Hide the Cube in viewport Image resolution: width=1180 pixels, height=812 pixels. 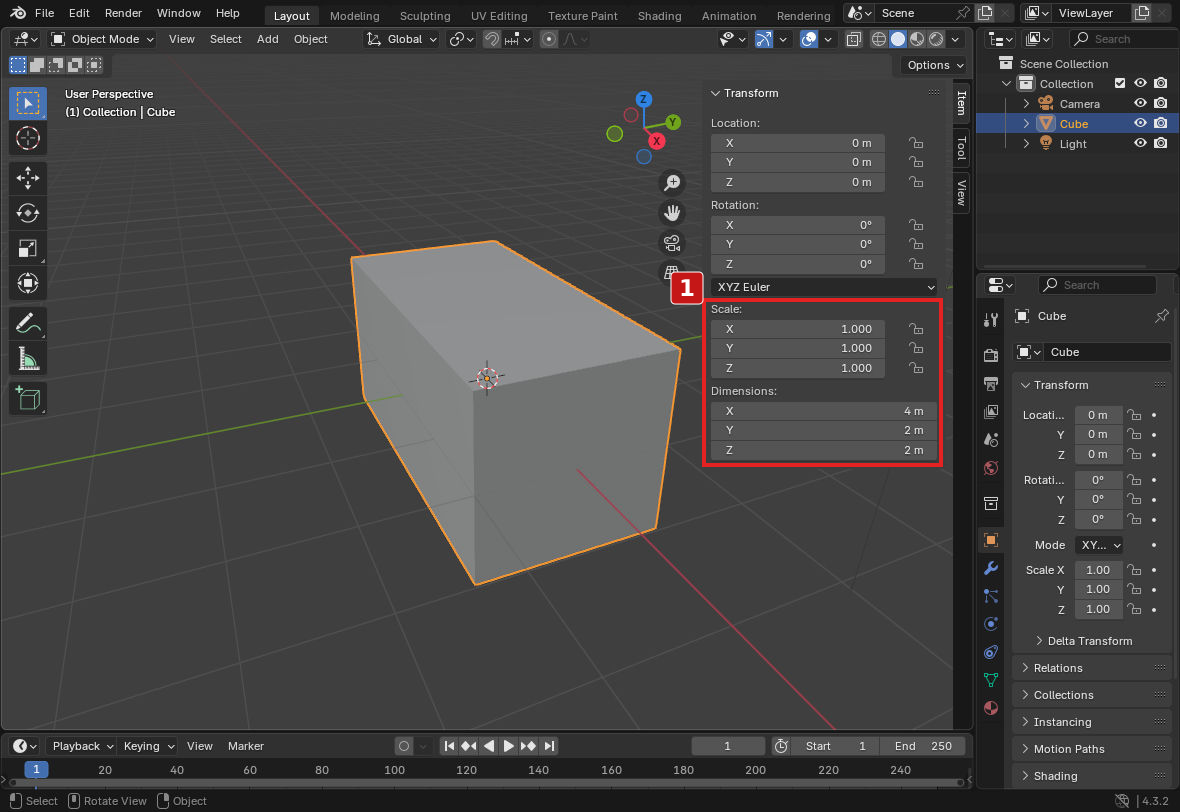point(1140,123)
